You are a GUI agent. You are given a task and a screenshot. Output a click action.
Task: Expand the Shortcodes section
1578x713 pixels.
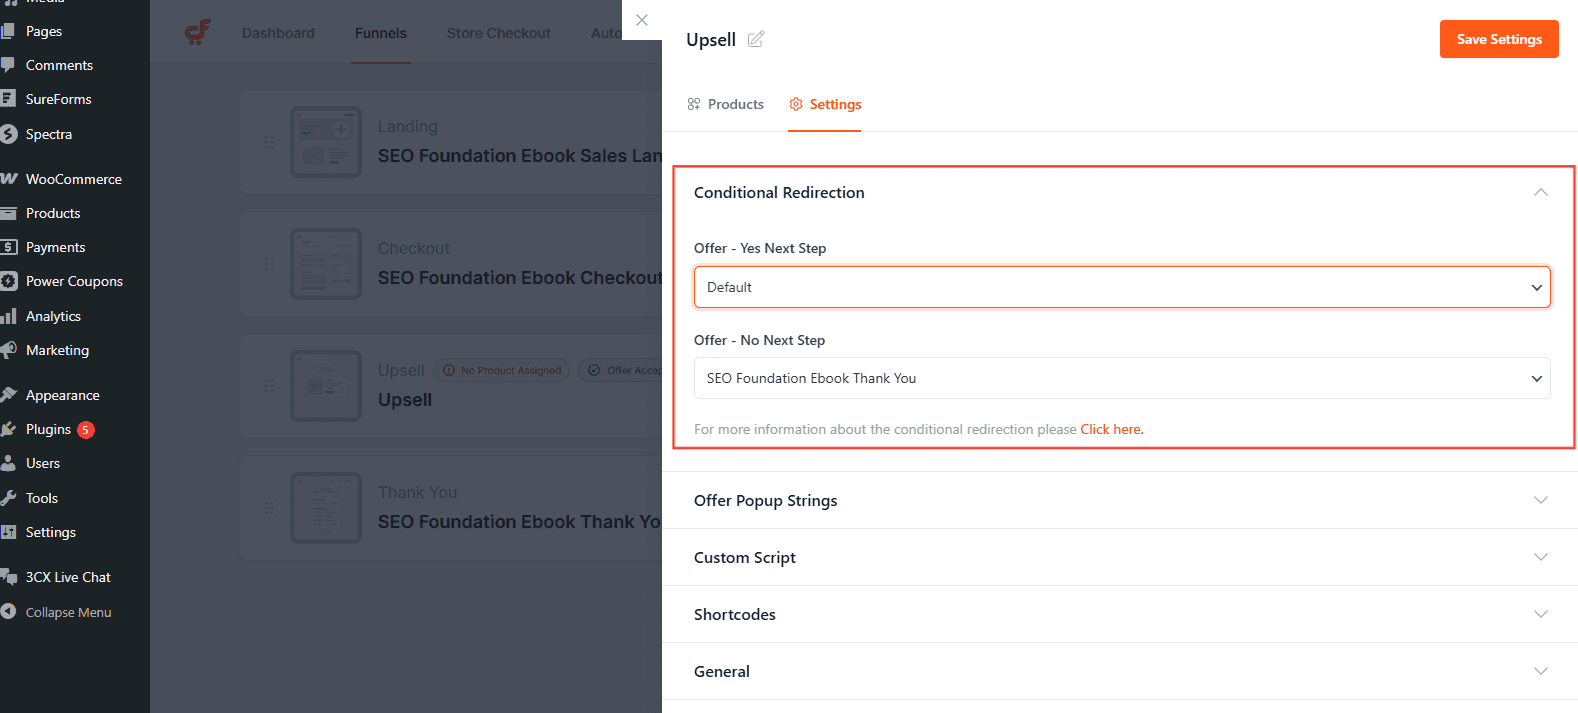[1541, 614]
